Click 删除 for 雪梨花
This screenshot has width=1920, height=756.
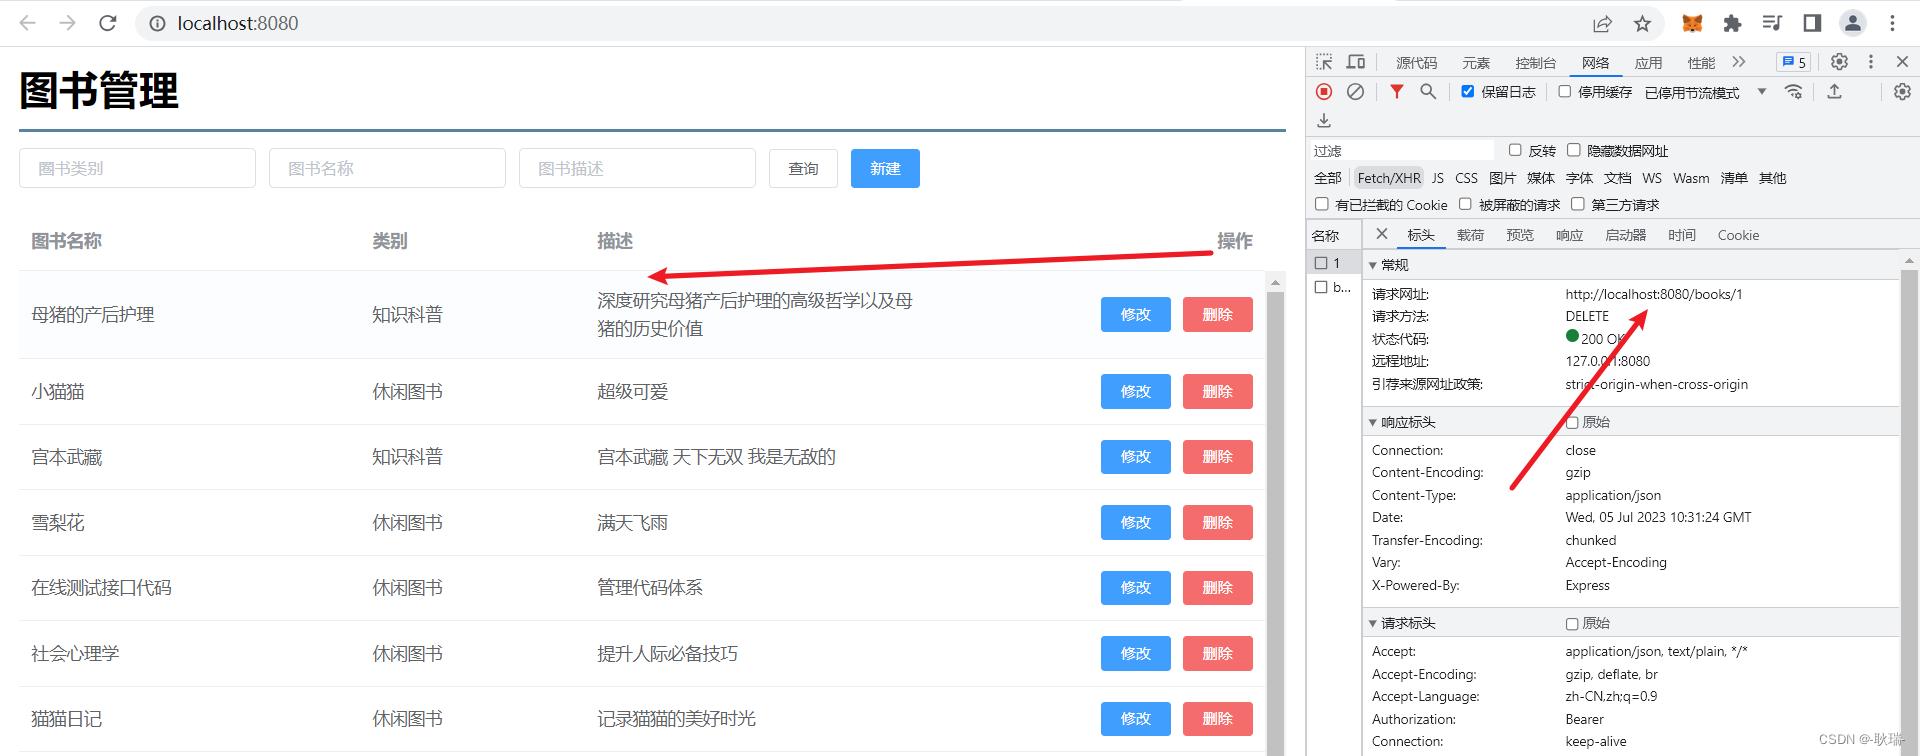pos(1218,522)
